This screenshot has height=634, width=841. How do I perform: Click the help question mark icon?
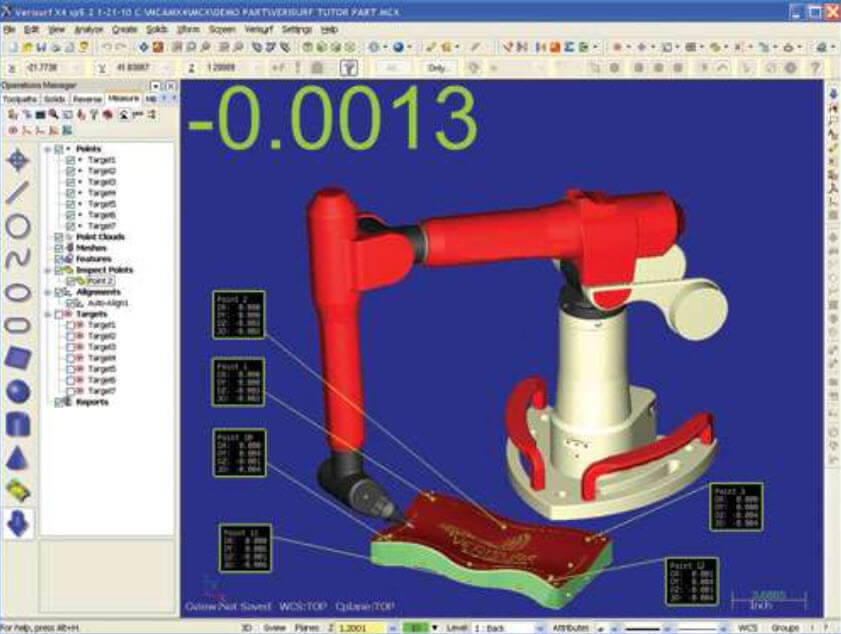point(815,68)
